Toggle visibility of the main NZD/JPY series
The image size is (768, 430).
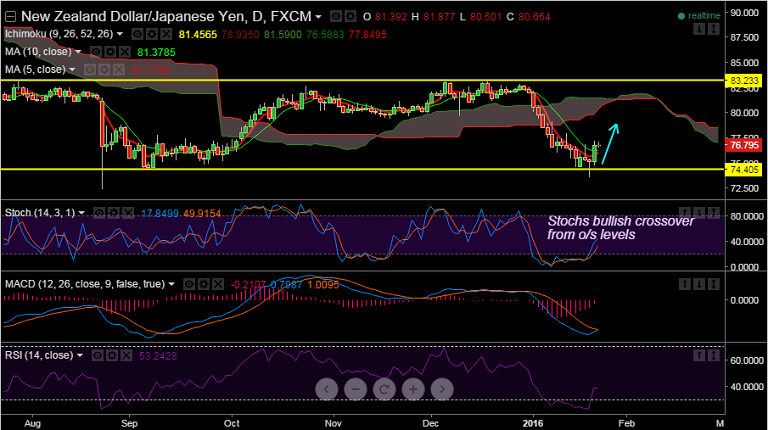click(336, 17)
